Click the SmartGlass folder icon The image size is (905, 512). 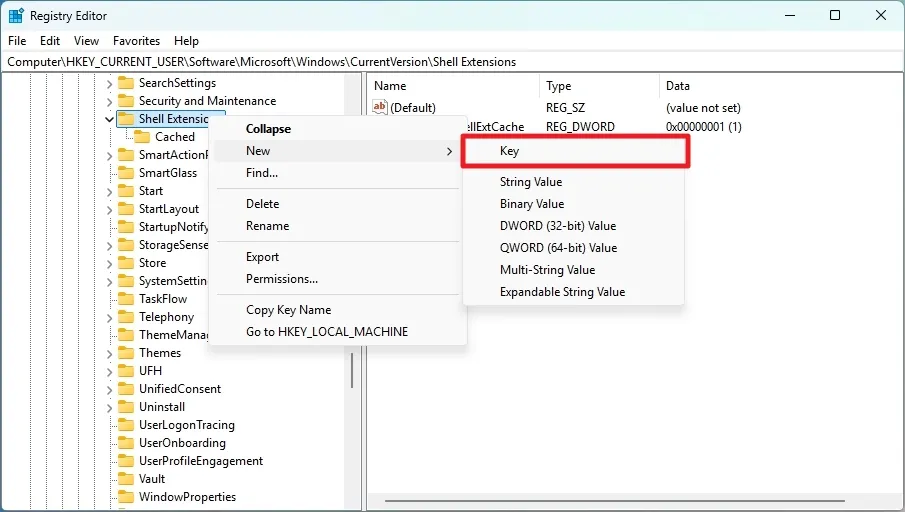[126, 173]
